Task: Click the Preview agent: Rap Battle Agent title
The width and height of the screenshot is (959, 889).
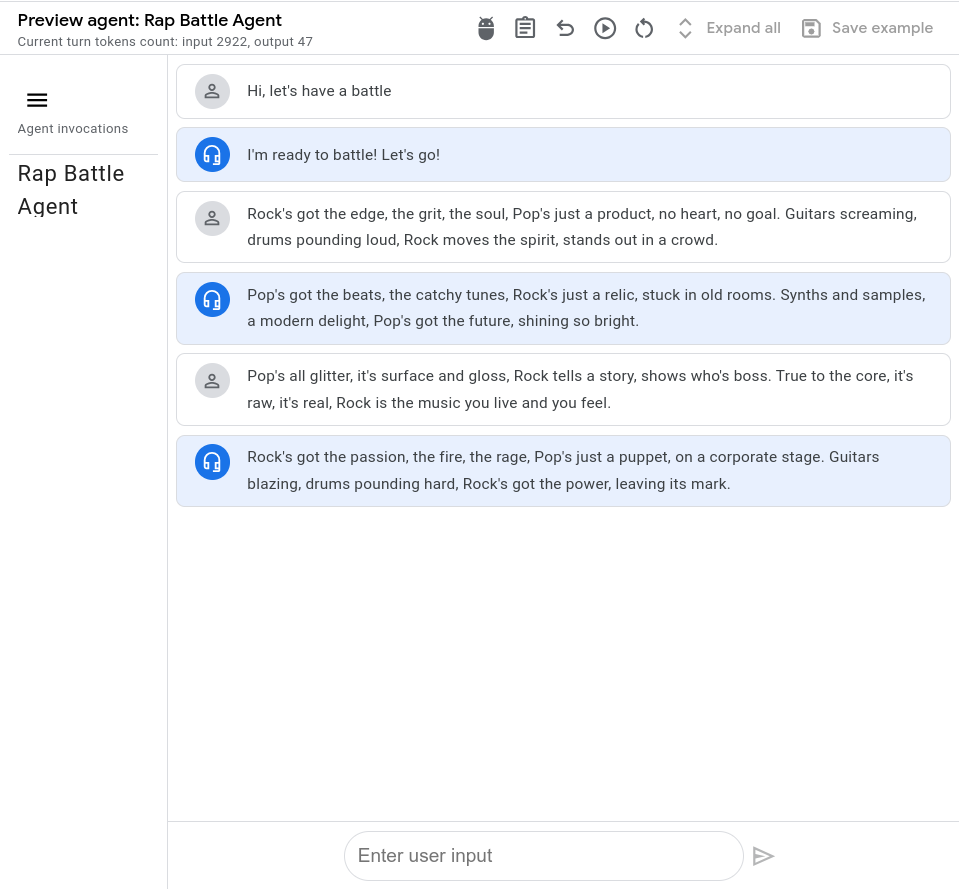Action: coord(150,20)
